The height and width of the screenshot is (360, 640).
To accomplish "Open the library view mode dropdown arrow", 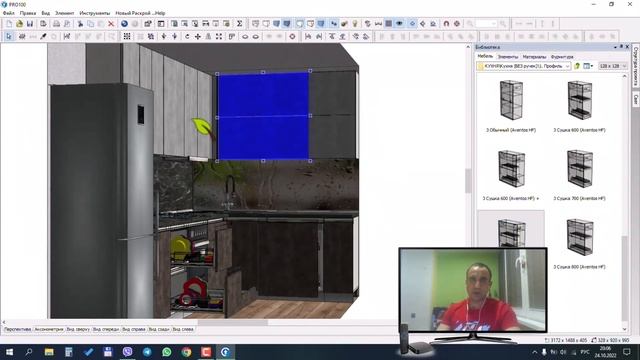I will pos(592,66).
